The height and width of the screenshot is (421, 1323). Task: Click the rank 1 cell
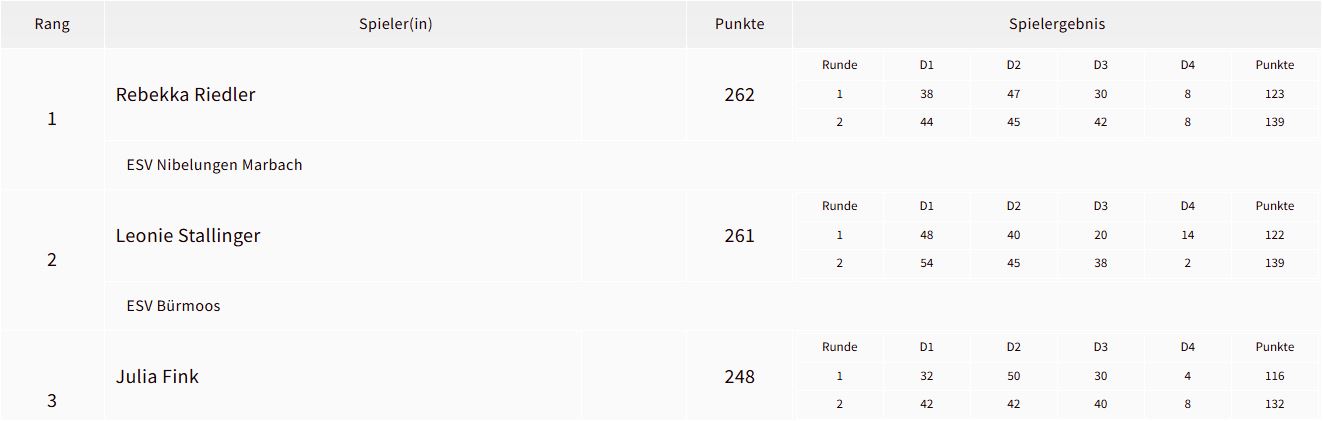click(x=52, y=119)
